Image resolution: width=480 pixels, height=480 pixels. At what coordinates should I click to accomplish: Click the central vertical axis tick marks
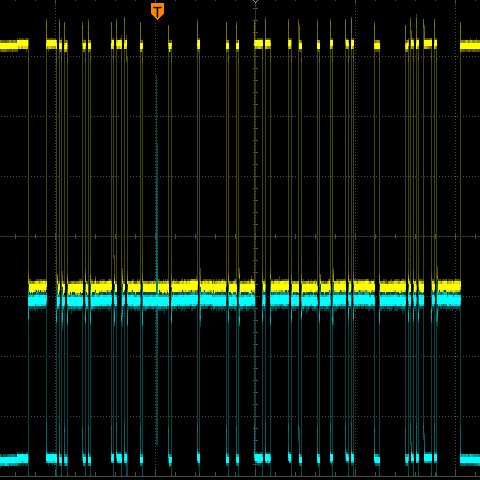pos(255,236)
